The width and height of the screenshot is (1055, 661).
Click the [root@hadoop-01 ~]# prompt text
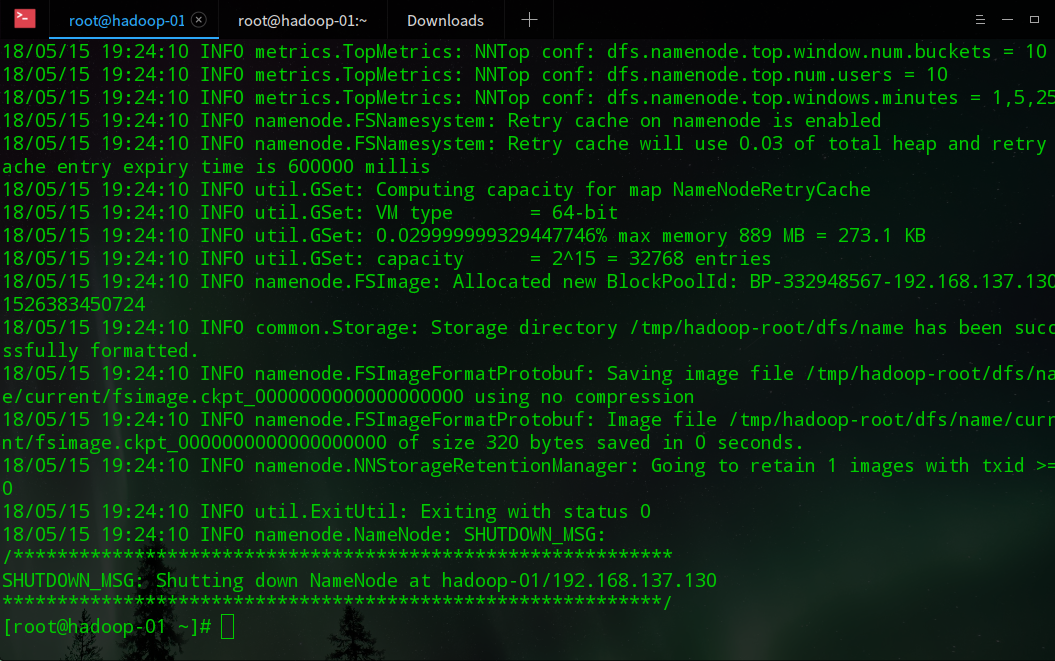(x=107, y=627)
